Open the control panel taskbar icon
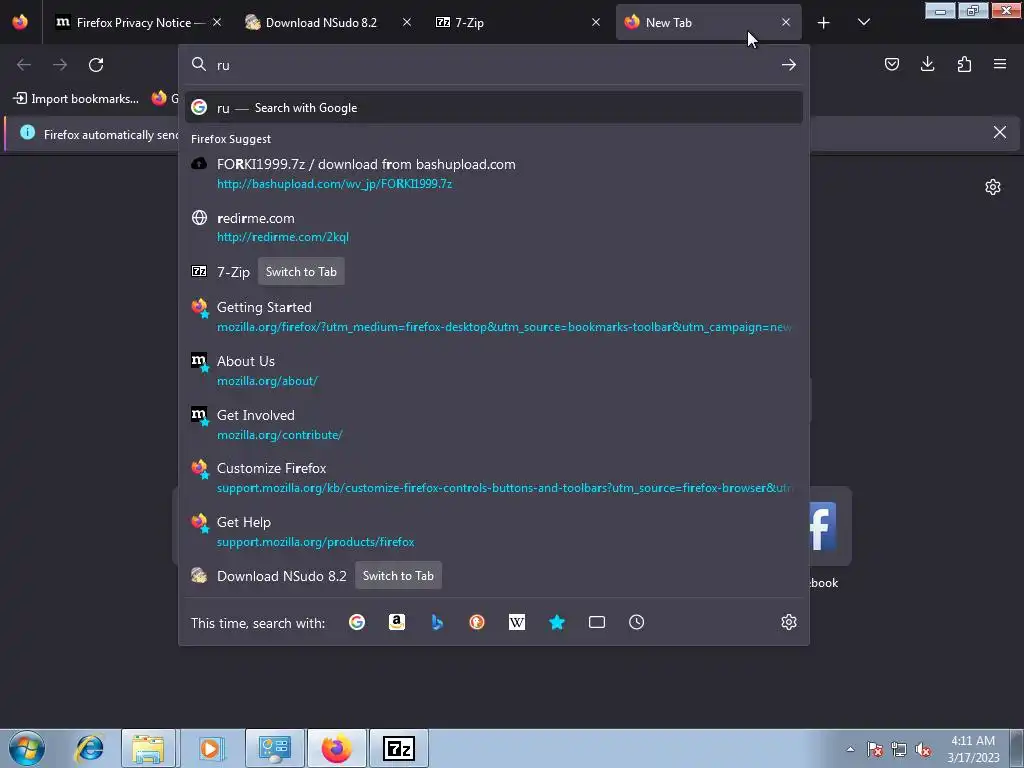The width and height of the screenshot is (1024, 768). click(x=273, y=748)
